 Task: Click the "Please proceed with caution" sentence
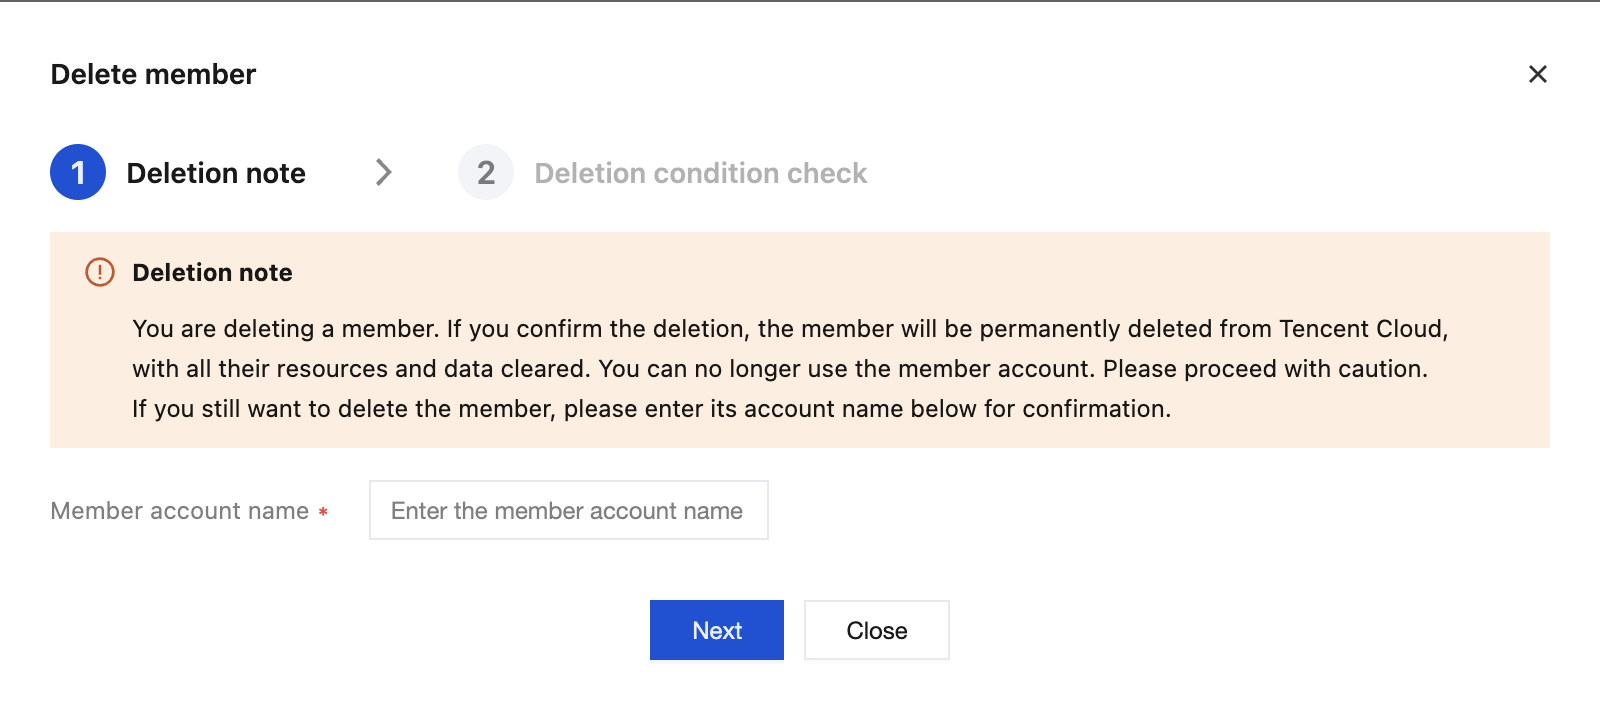click(1264, 369)
